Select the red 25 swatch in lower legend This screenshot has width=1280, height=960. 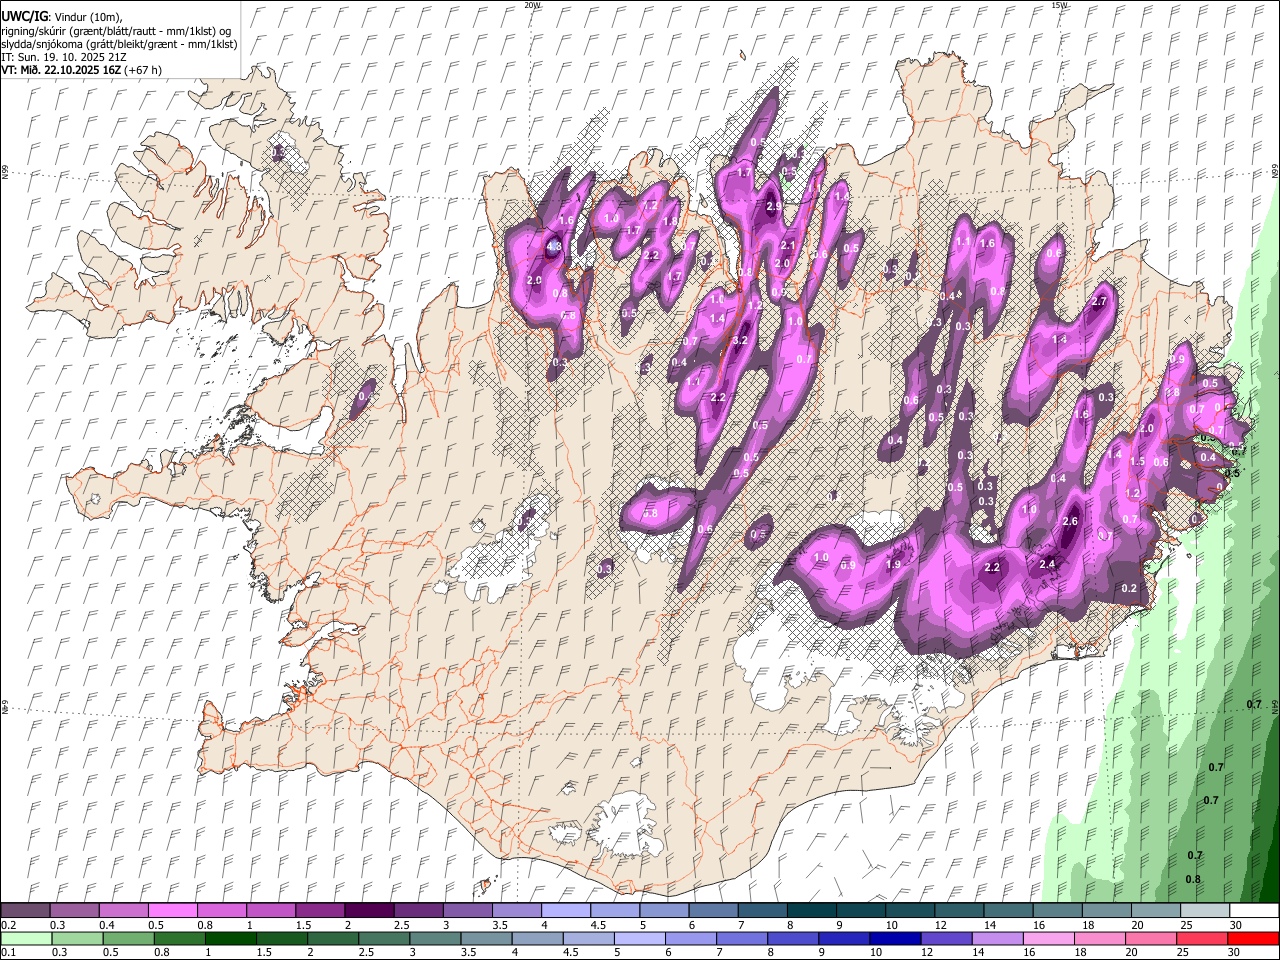1201,939
